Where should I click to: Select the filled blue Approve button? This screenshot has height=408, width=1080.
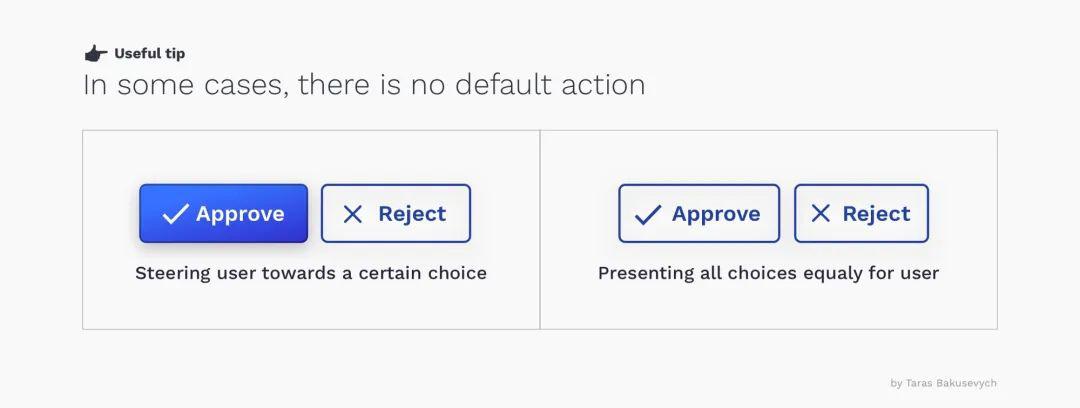[x=223, y=214]
